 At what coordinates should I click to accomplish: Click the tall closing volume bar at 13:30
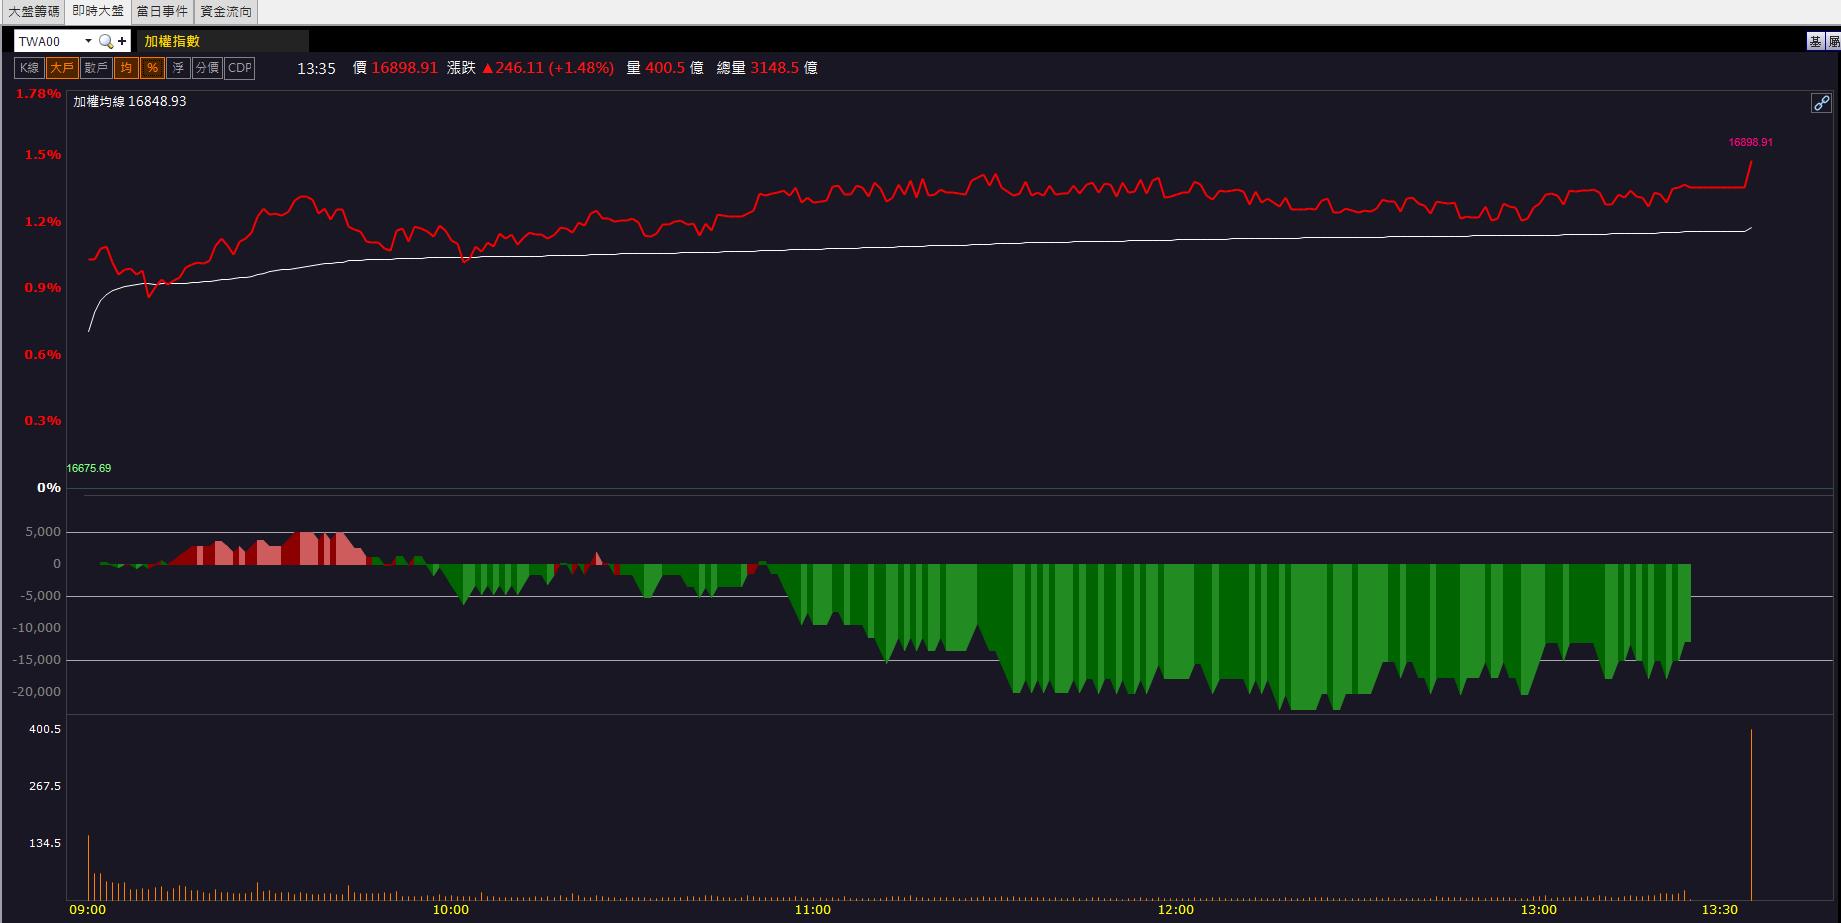1751,815
